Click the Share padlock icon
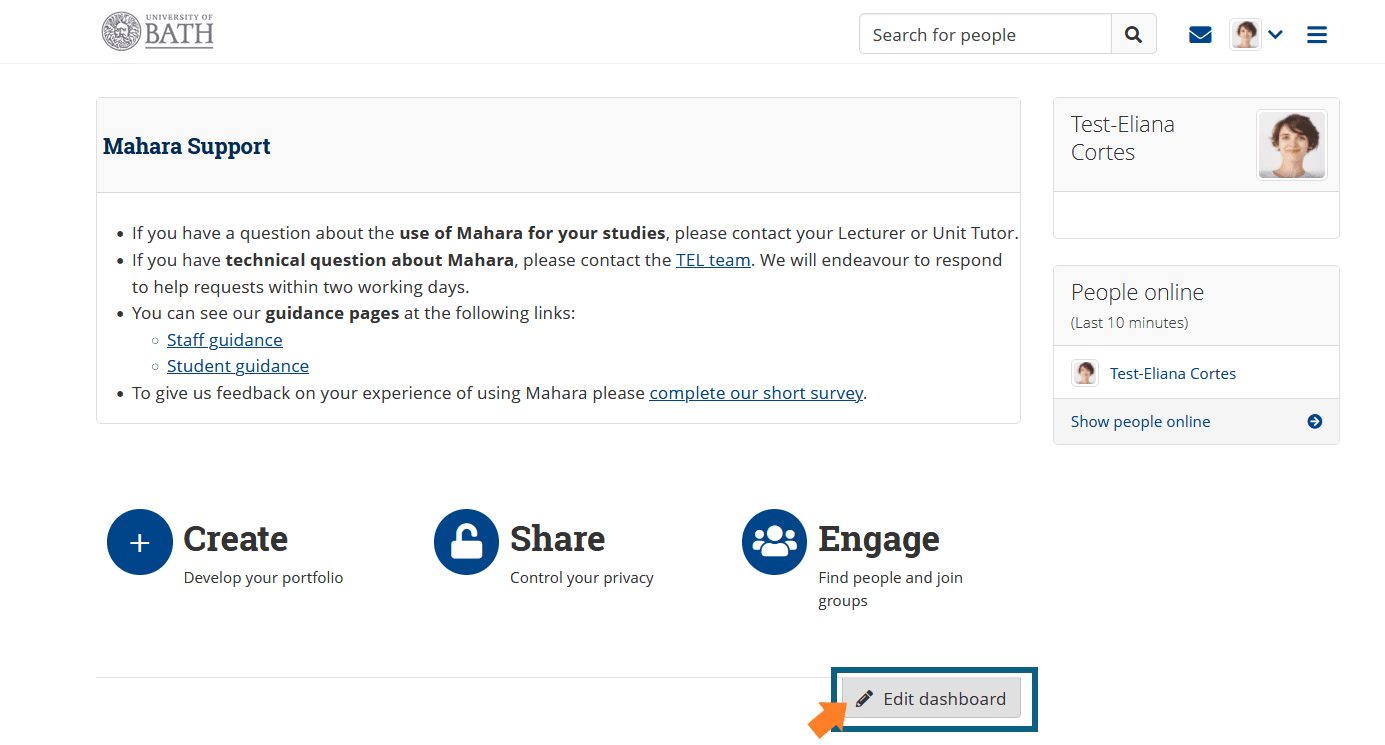The width and height of the screenshot is (1385, 745). click(466, 541)
